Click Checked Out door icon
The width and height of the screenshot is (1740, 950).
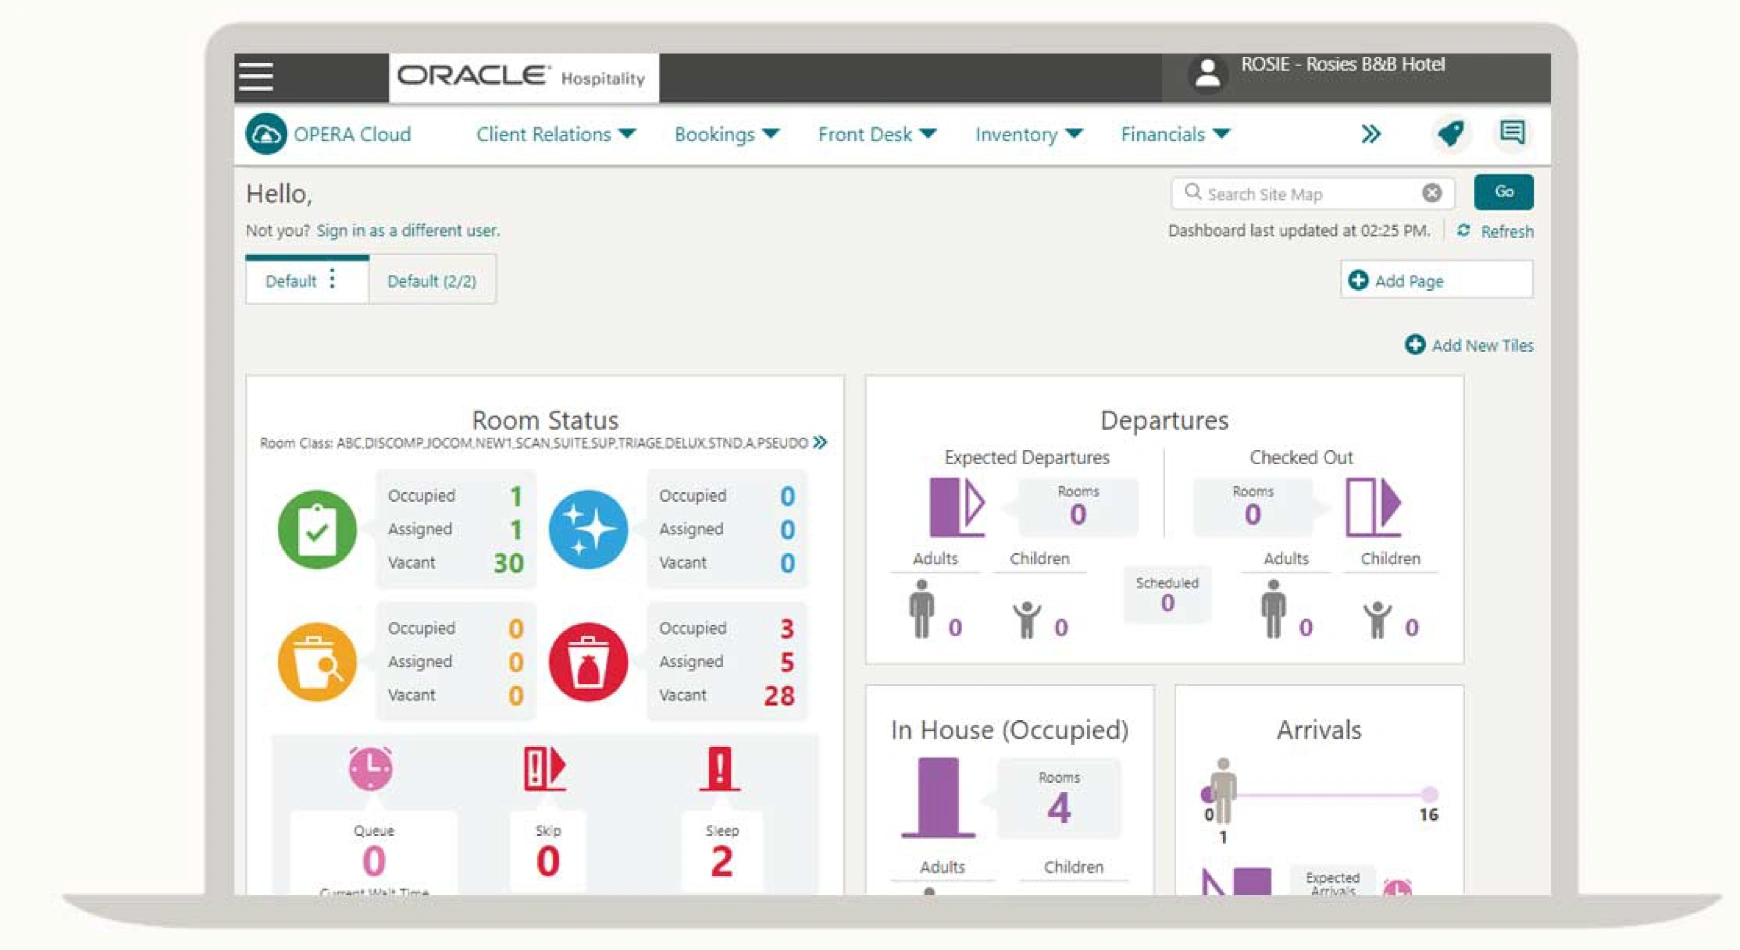pos(1373,507)
